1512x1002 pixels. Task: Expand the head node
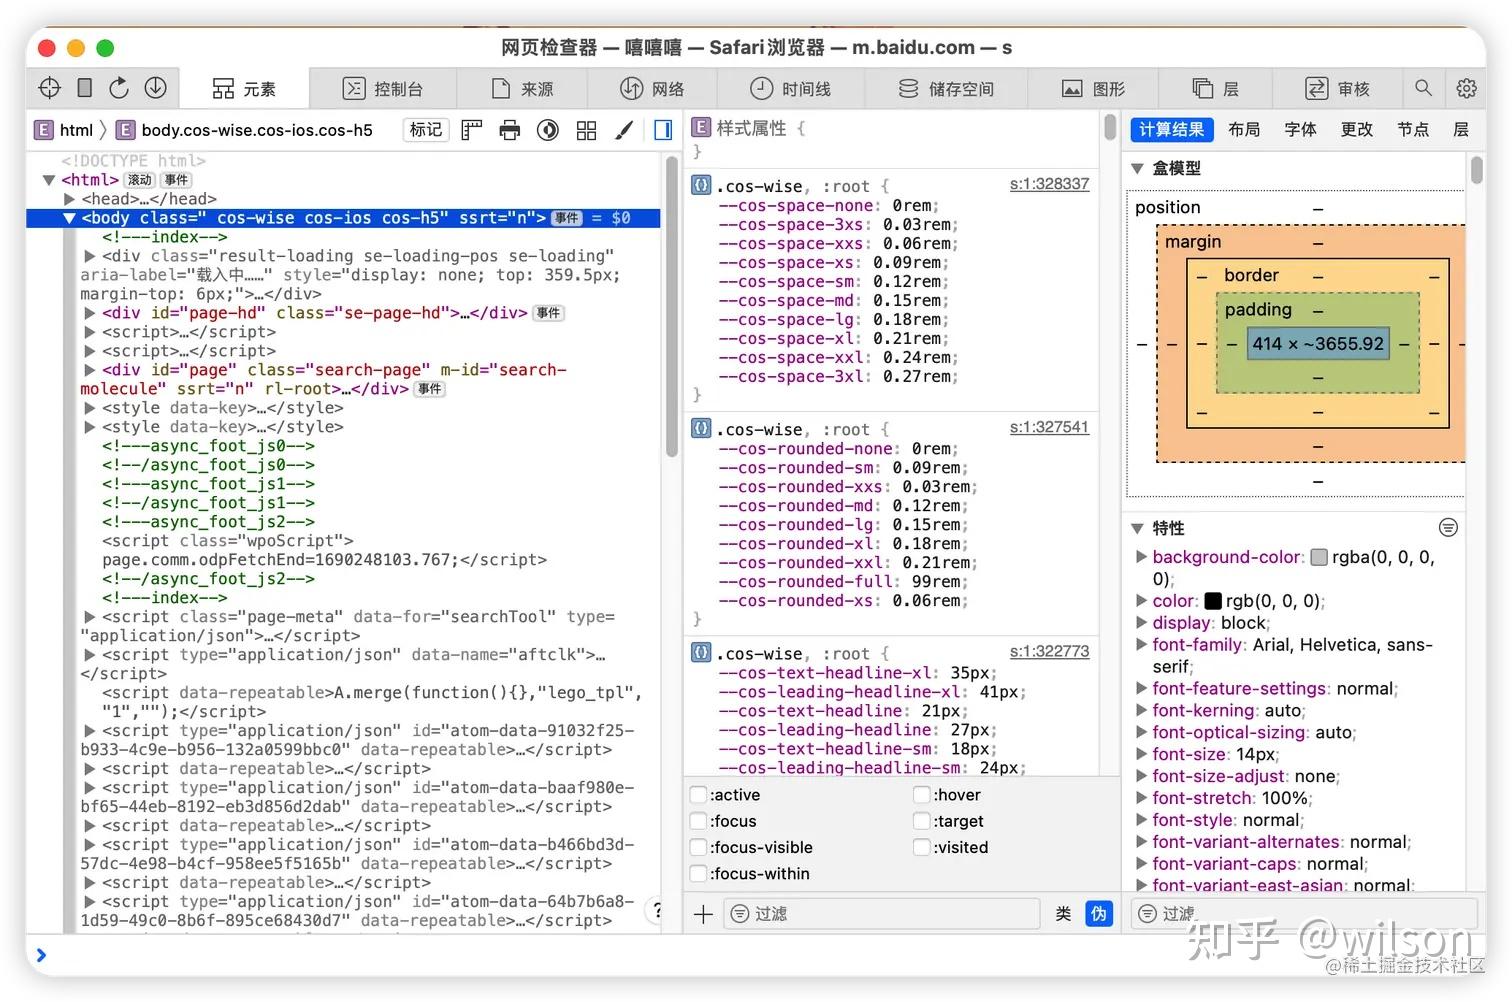(69, 199)
